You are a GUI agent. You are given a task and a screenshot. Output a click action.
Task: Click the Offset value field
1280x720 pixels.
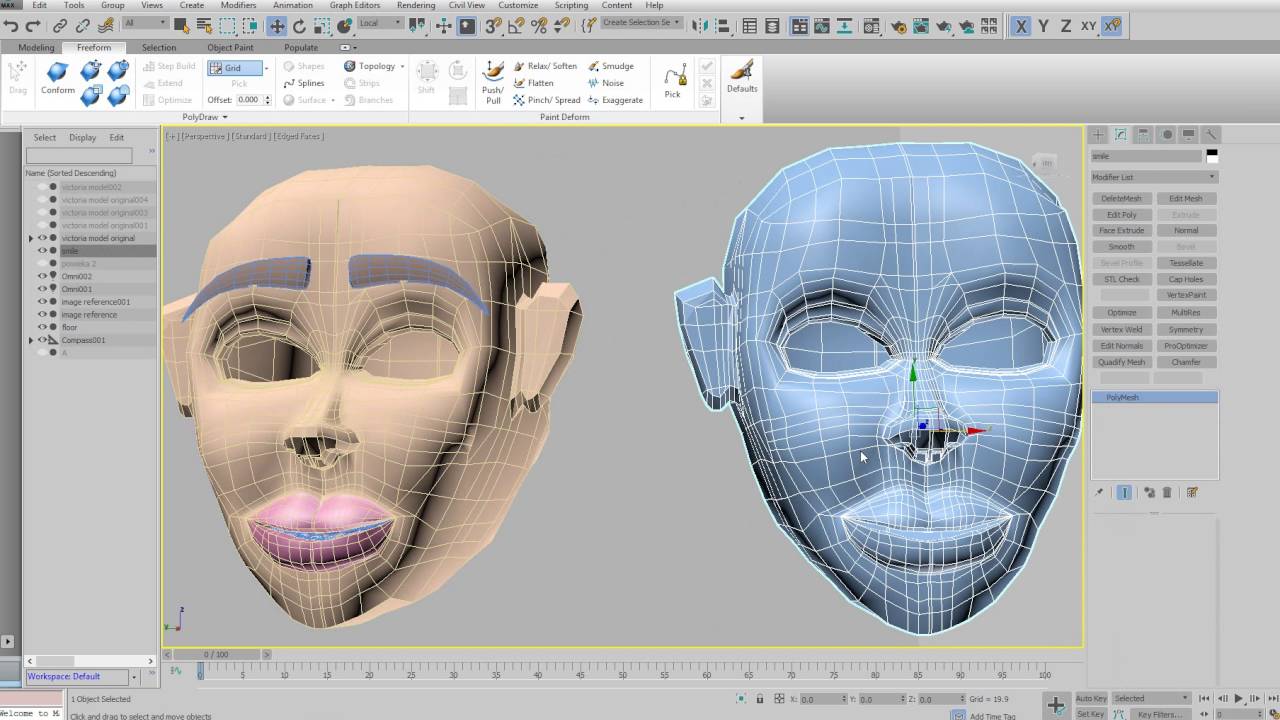pos(248,100)
